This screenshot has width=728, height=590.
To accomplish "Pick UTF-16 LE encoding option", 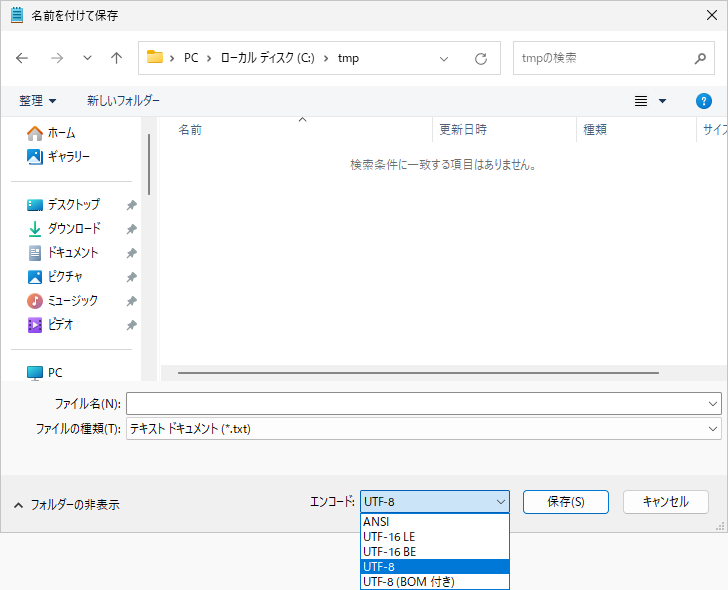I will 389,537.
